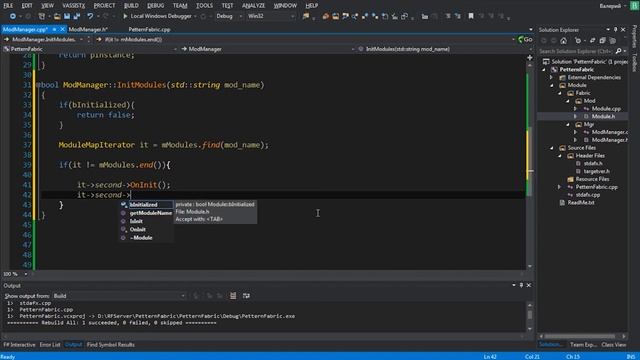The height and width of the screenshot is (360, 640).
Task: Switch to Class View tab
Action: pos(613,345)
